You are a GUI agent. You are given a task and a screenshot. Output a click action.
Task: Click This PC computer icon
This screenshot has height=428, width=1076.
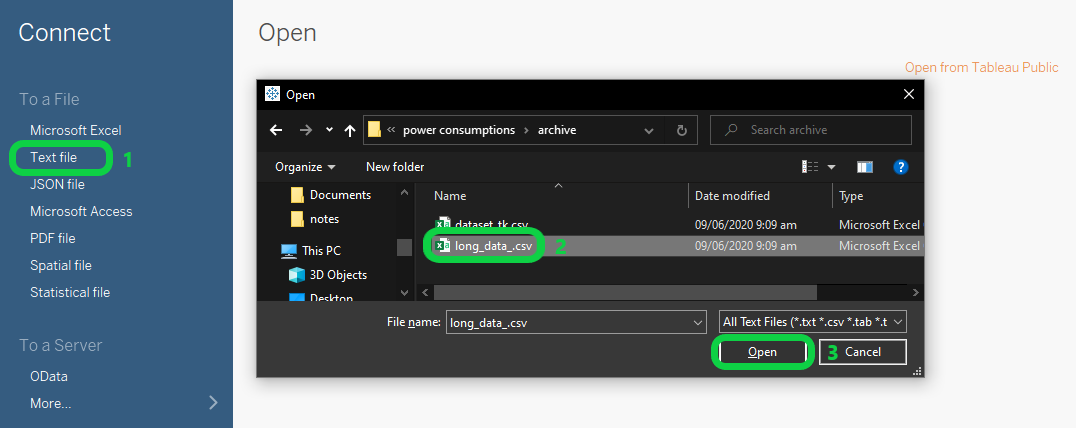pos(289,250)
